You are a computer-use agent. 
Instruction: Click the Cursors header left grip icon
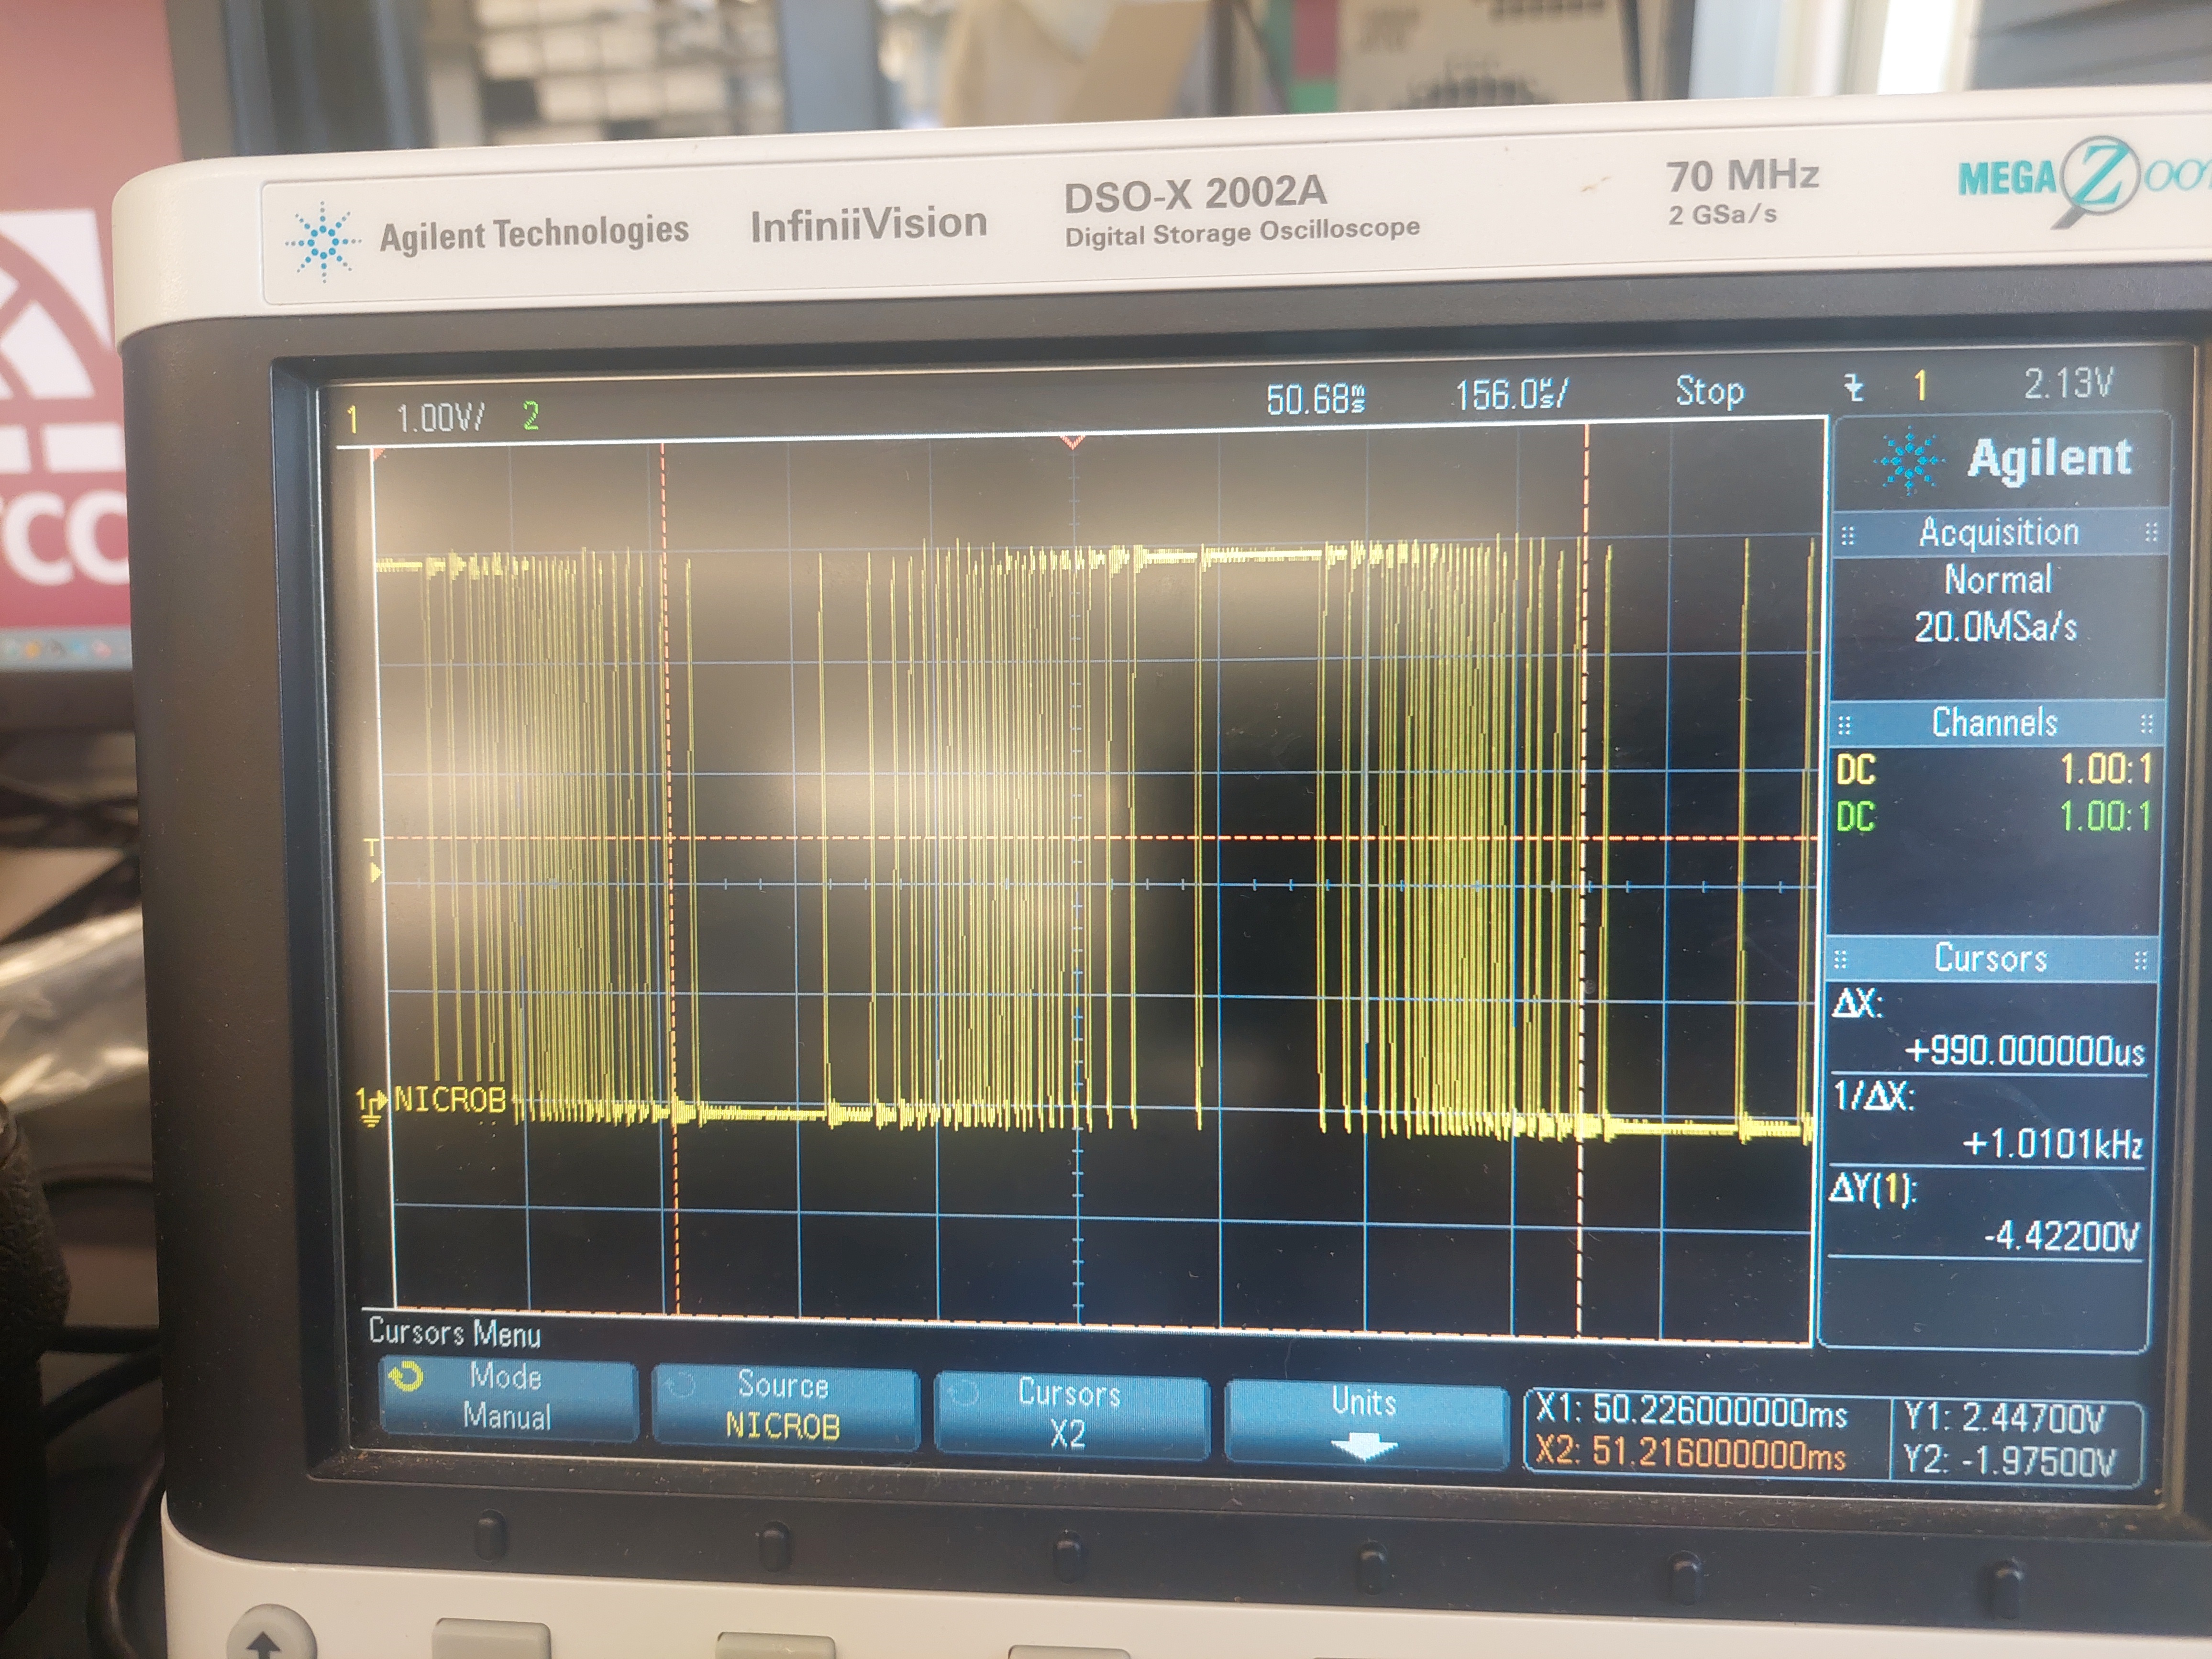tap(1840, 961)
